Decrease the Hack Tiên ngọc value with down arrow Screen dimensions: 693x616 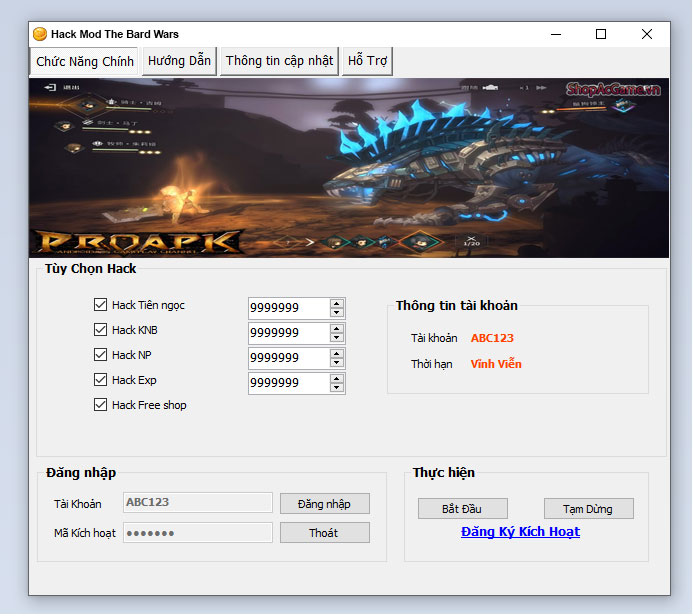(336, 312)
